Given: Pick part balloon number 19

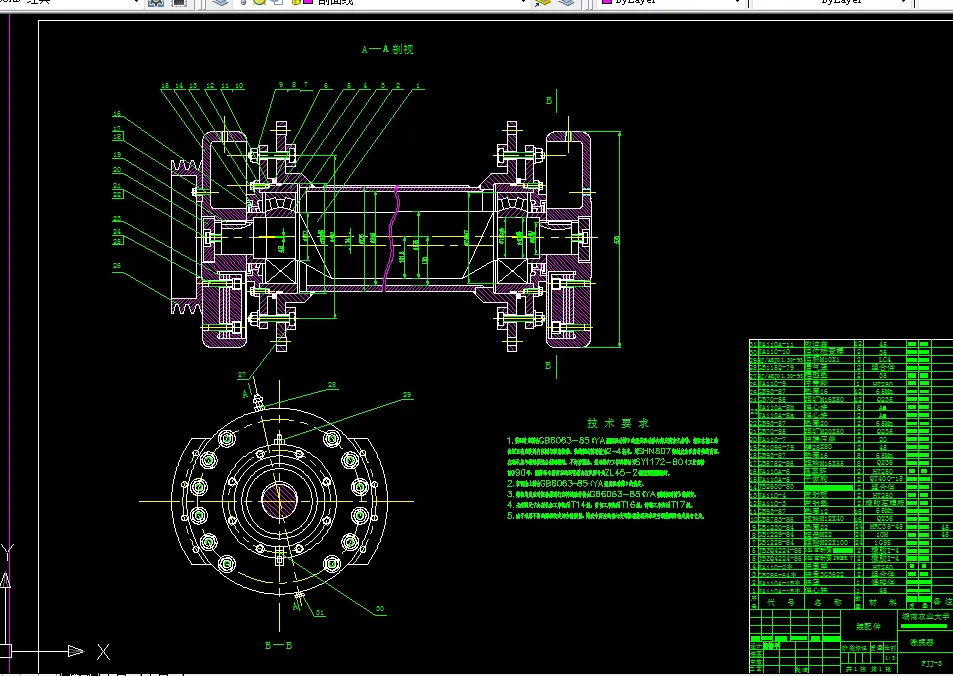Looking at the screenshot, I should point(117,155).
